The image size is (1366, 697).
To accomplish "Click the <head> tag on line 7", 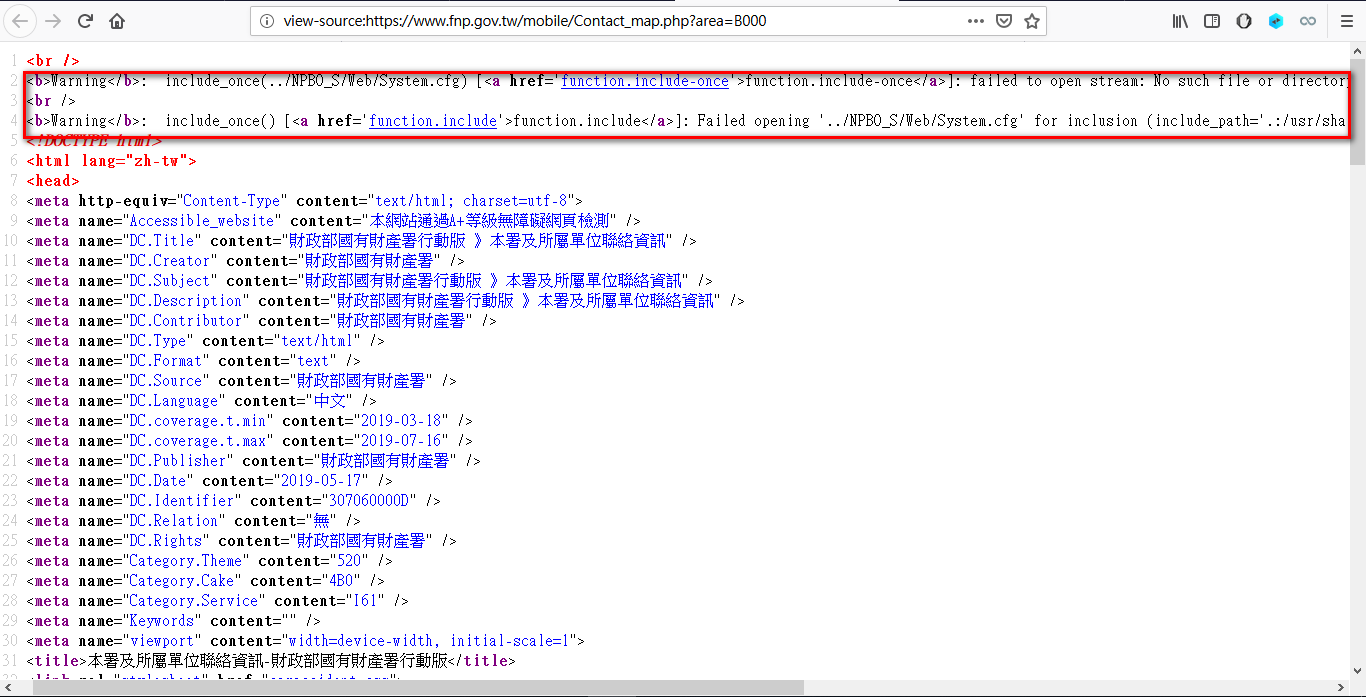I will (52, 181).
